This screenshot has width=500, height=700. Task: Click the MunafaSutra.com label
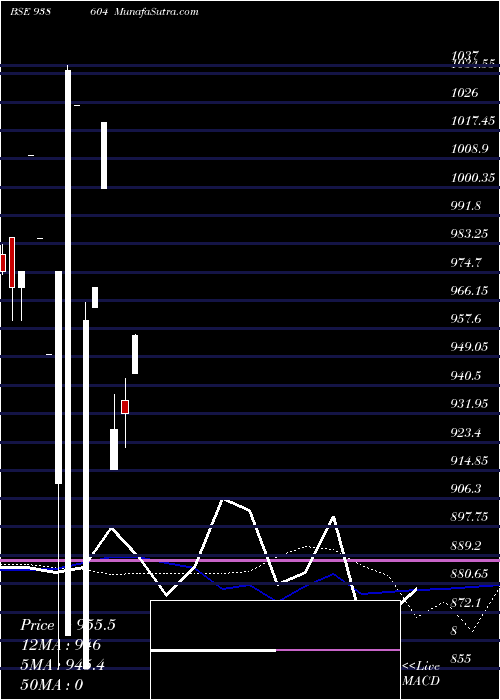coord(156,12)
